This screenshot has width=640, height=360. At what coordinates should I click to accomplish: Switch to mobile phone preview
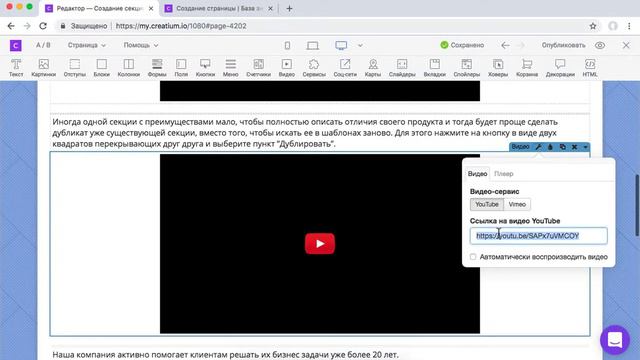click(287, 45)
